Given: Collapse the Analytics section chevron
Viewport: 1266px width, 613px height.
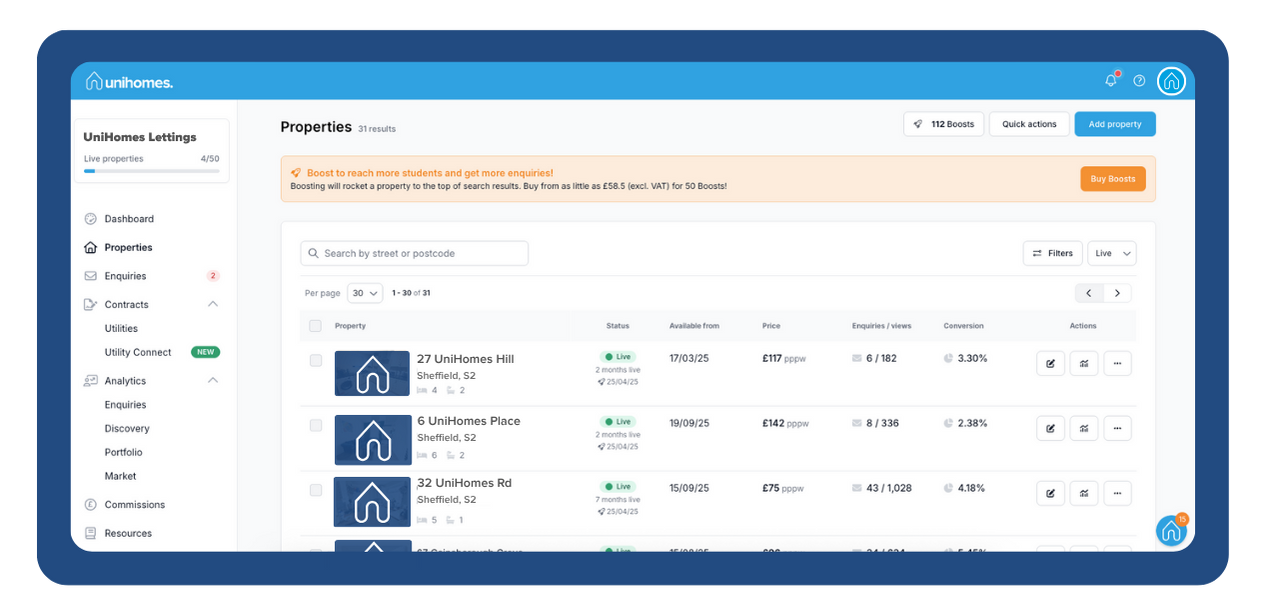Looking at the screenshot, I should 212,381.
